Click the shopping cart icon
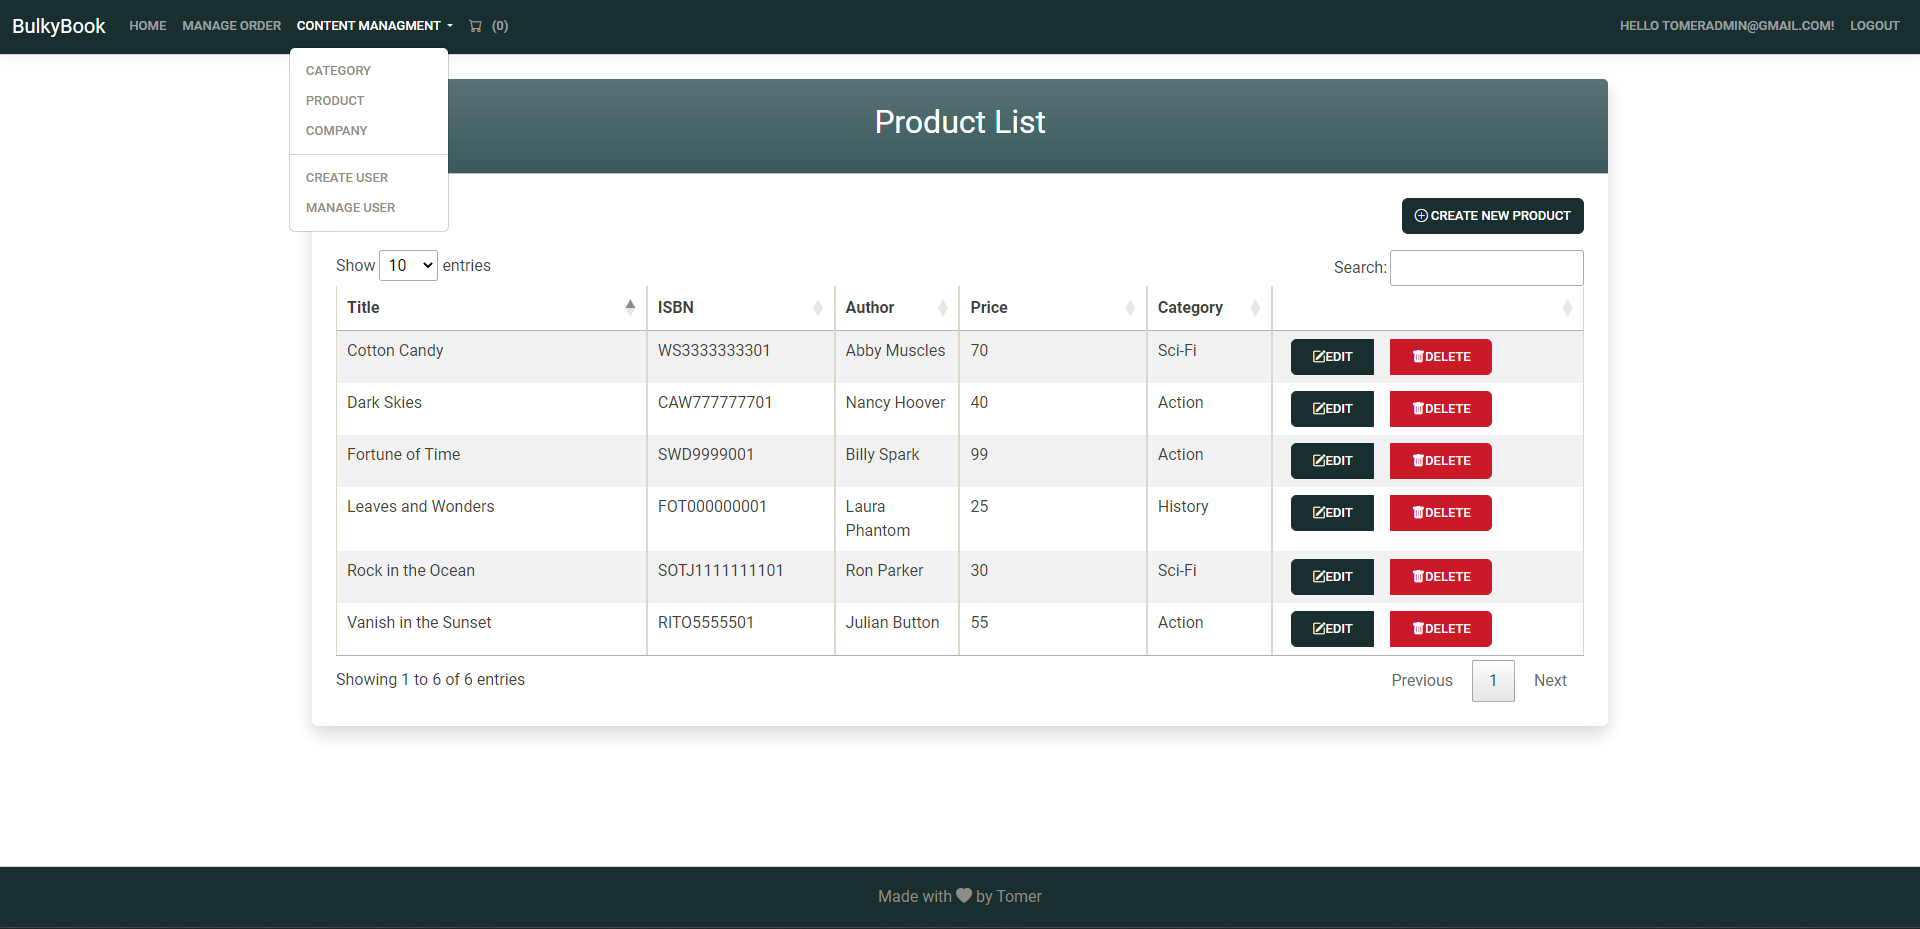Screen dimensions: 1920x929 click(x=476, y=26)
